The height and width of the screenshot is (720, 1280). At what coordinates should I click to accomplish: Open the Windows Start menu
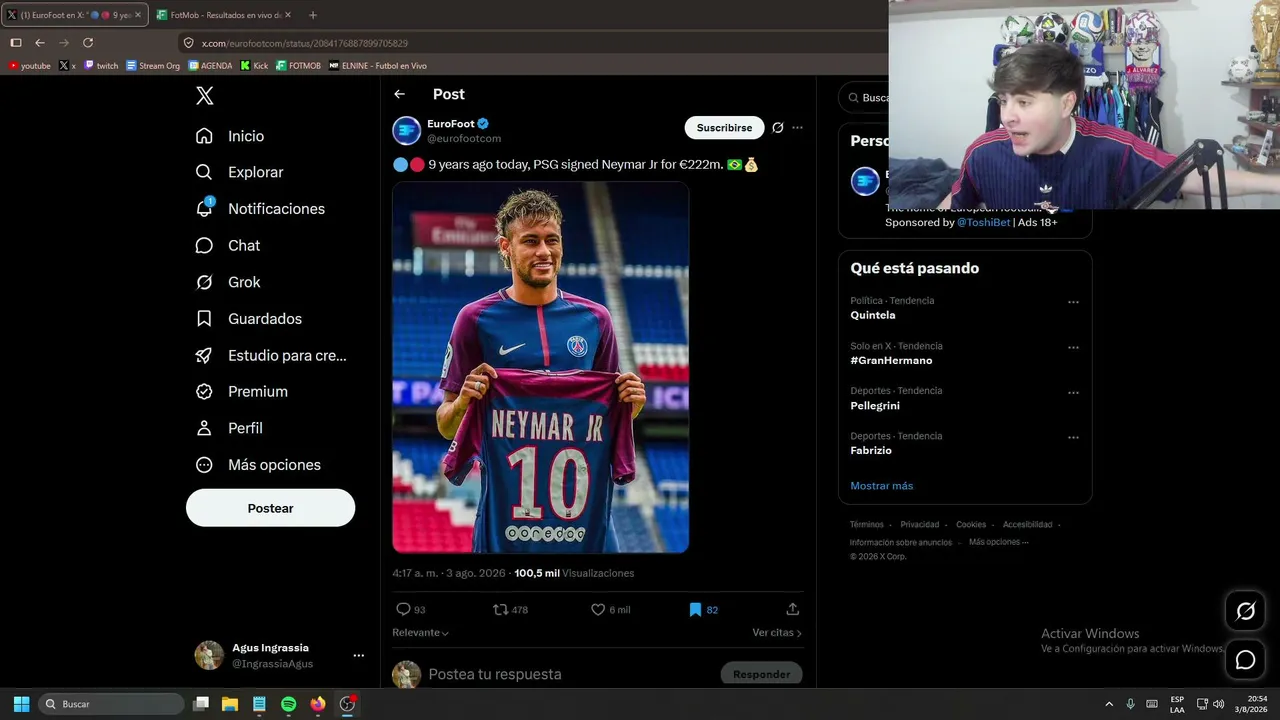pyautogui.click(x=21, y=704)
